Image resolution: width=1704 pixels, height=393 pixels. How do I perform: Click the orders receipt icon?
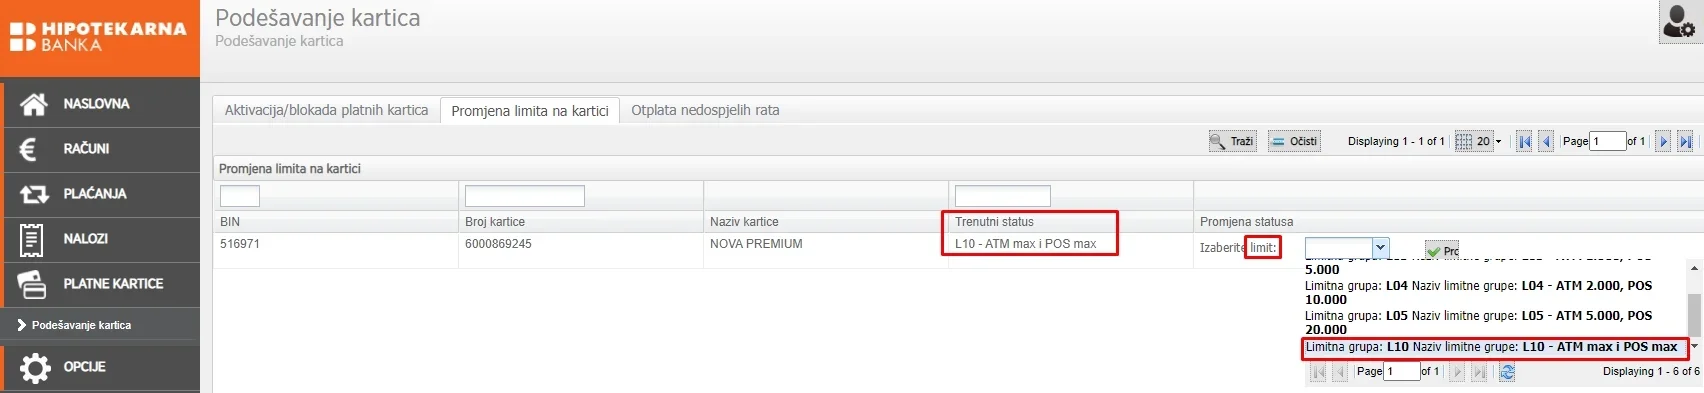click(x=31, y=239)
